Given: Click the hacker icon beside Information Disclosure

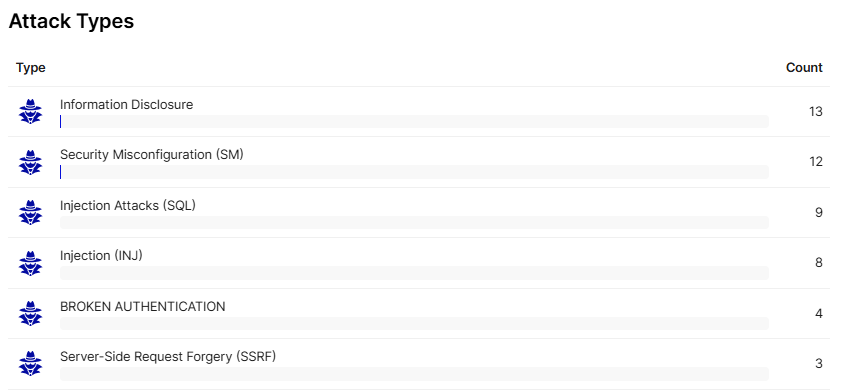Looking at the screenshot, I should tap(30, 111).
